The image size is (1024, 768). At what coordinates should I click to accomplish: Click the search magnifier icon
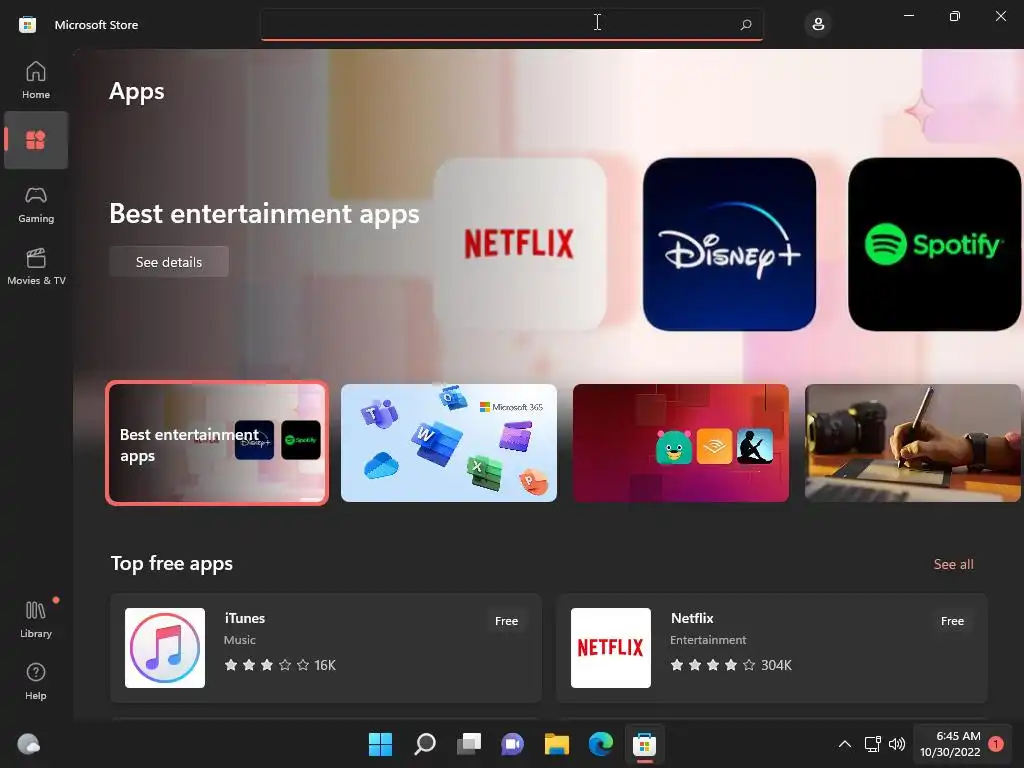click(x=746, y=24)
